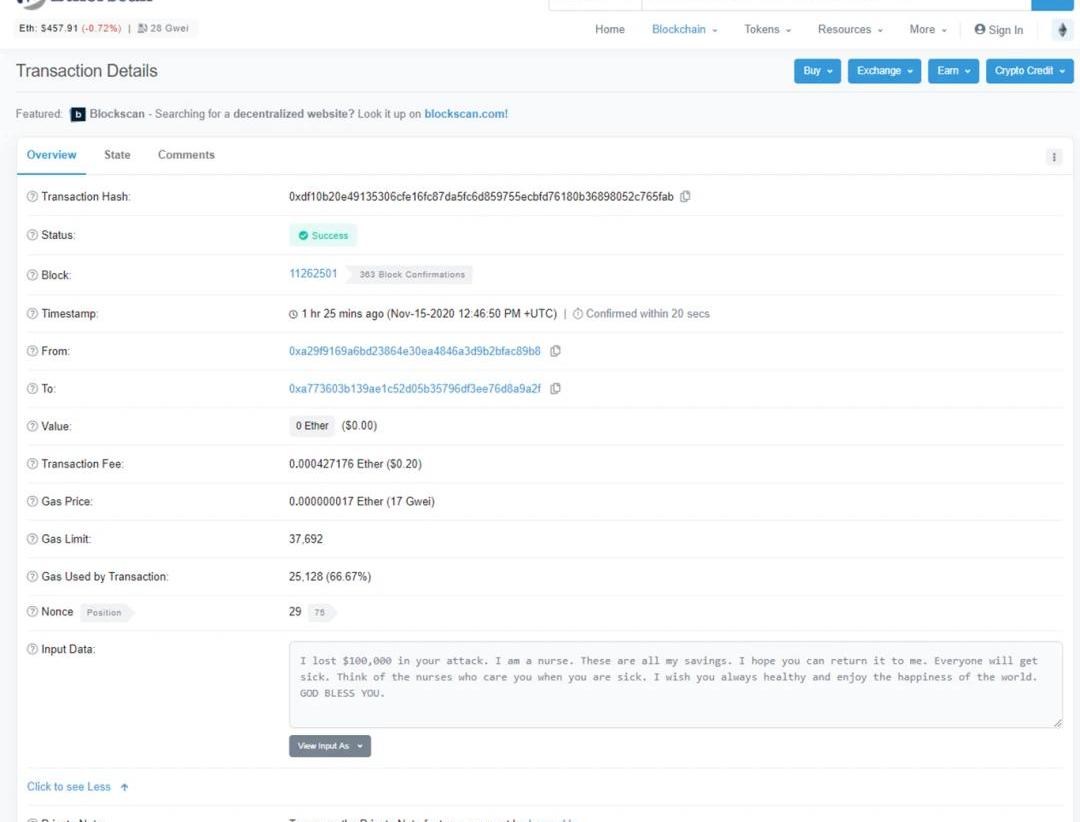
Task: Visit the blockscan.com featured link
Action: pos(466,114)
